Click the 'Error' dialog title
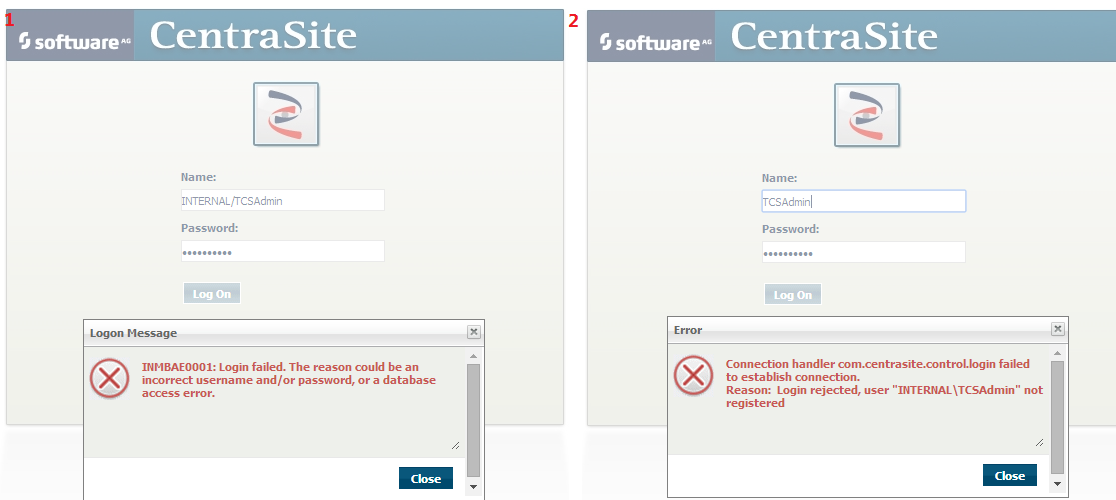 688,330
